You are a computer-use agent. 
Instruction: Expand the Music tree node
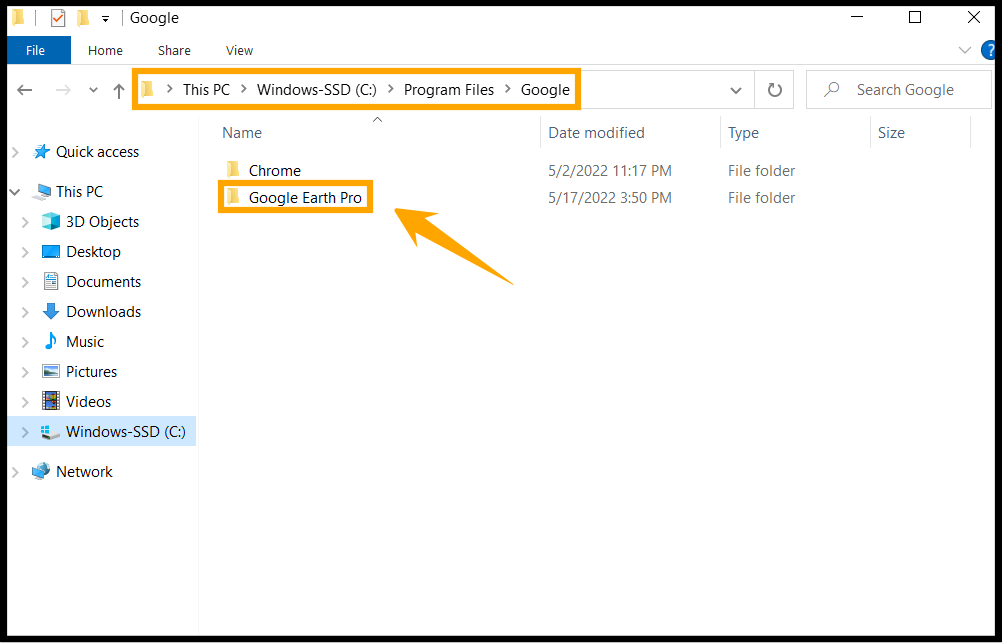[x=26, y=342]
